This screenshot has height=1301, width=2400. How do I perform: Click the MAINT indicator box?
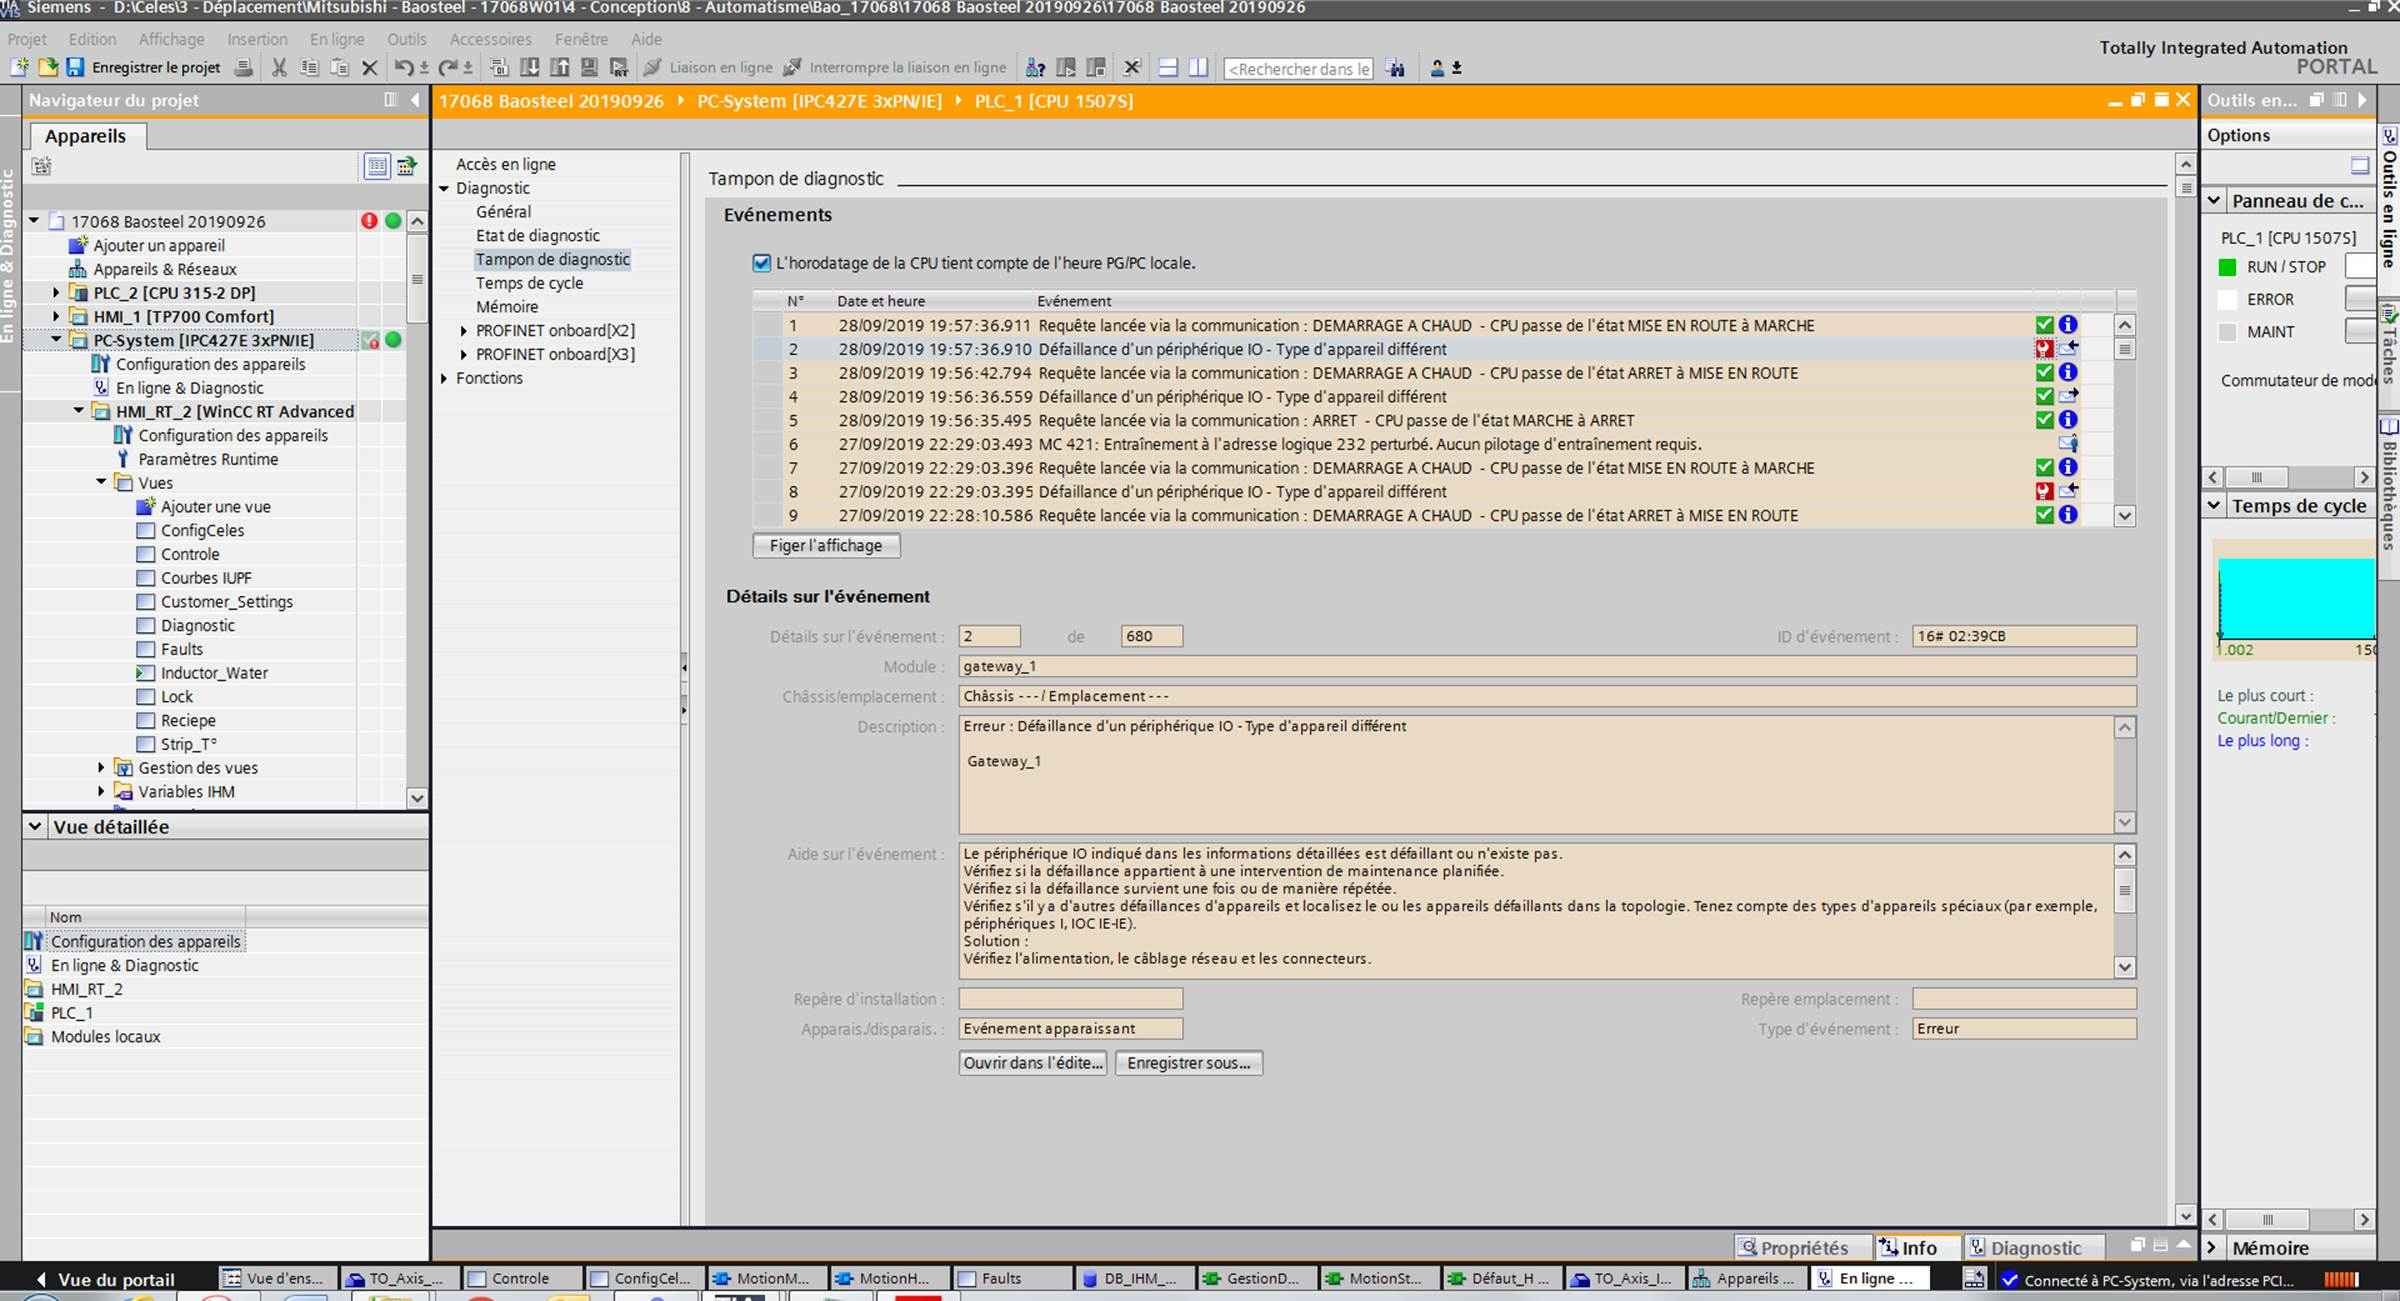coord(2227,332)
